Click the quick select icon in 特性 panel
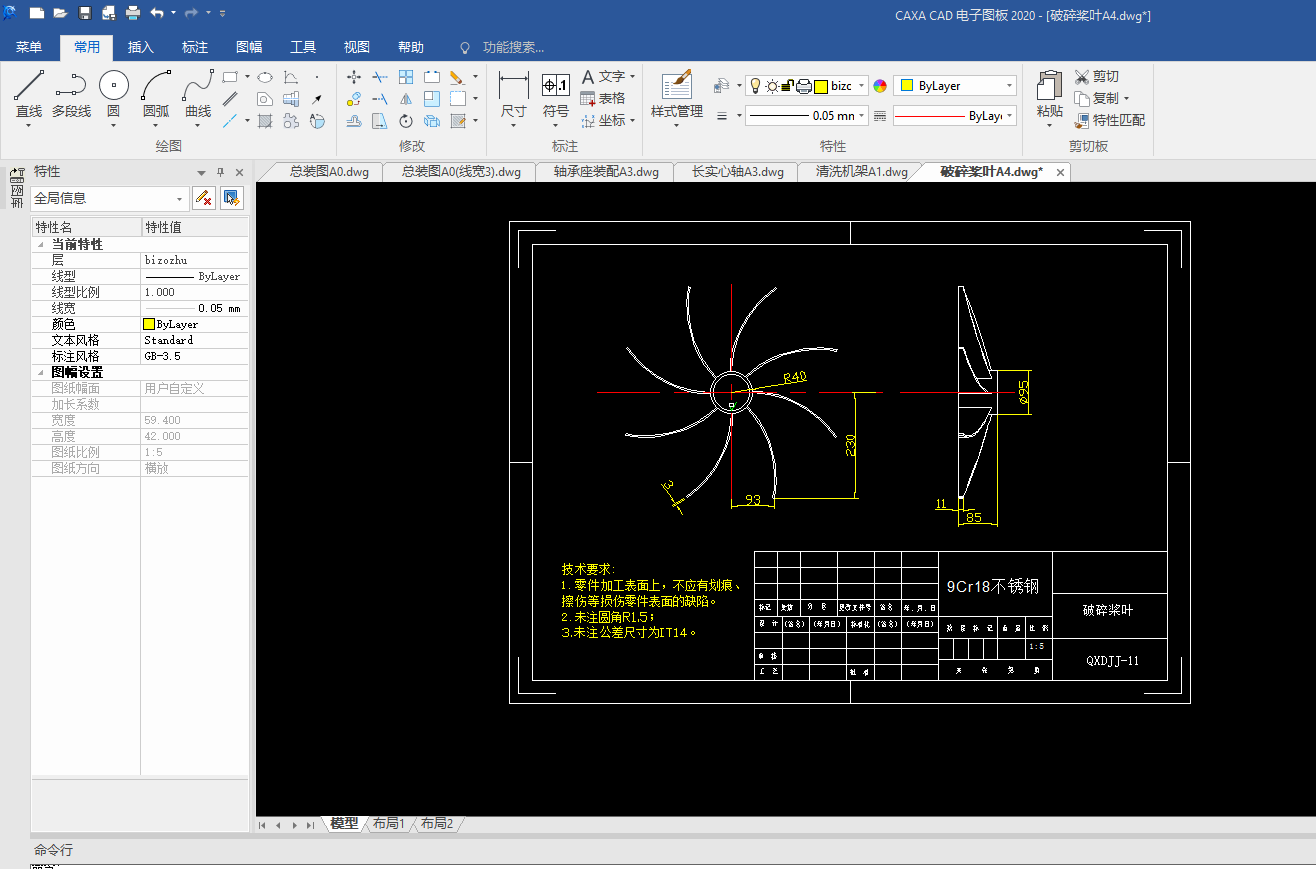Viewport: 1316px width, 869px height. point(232,198)
